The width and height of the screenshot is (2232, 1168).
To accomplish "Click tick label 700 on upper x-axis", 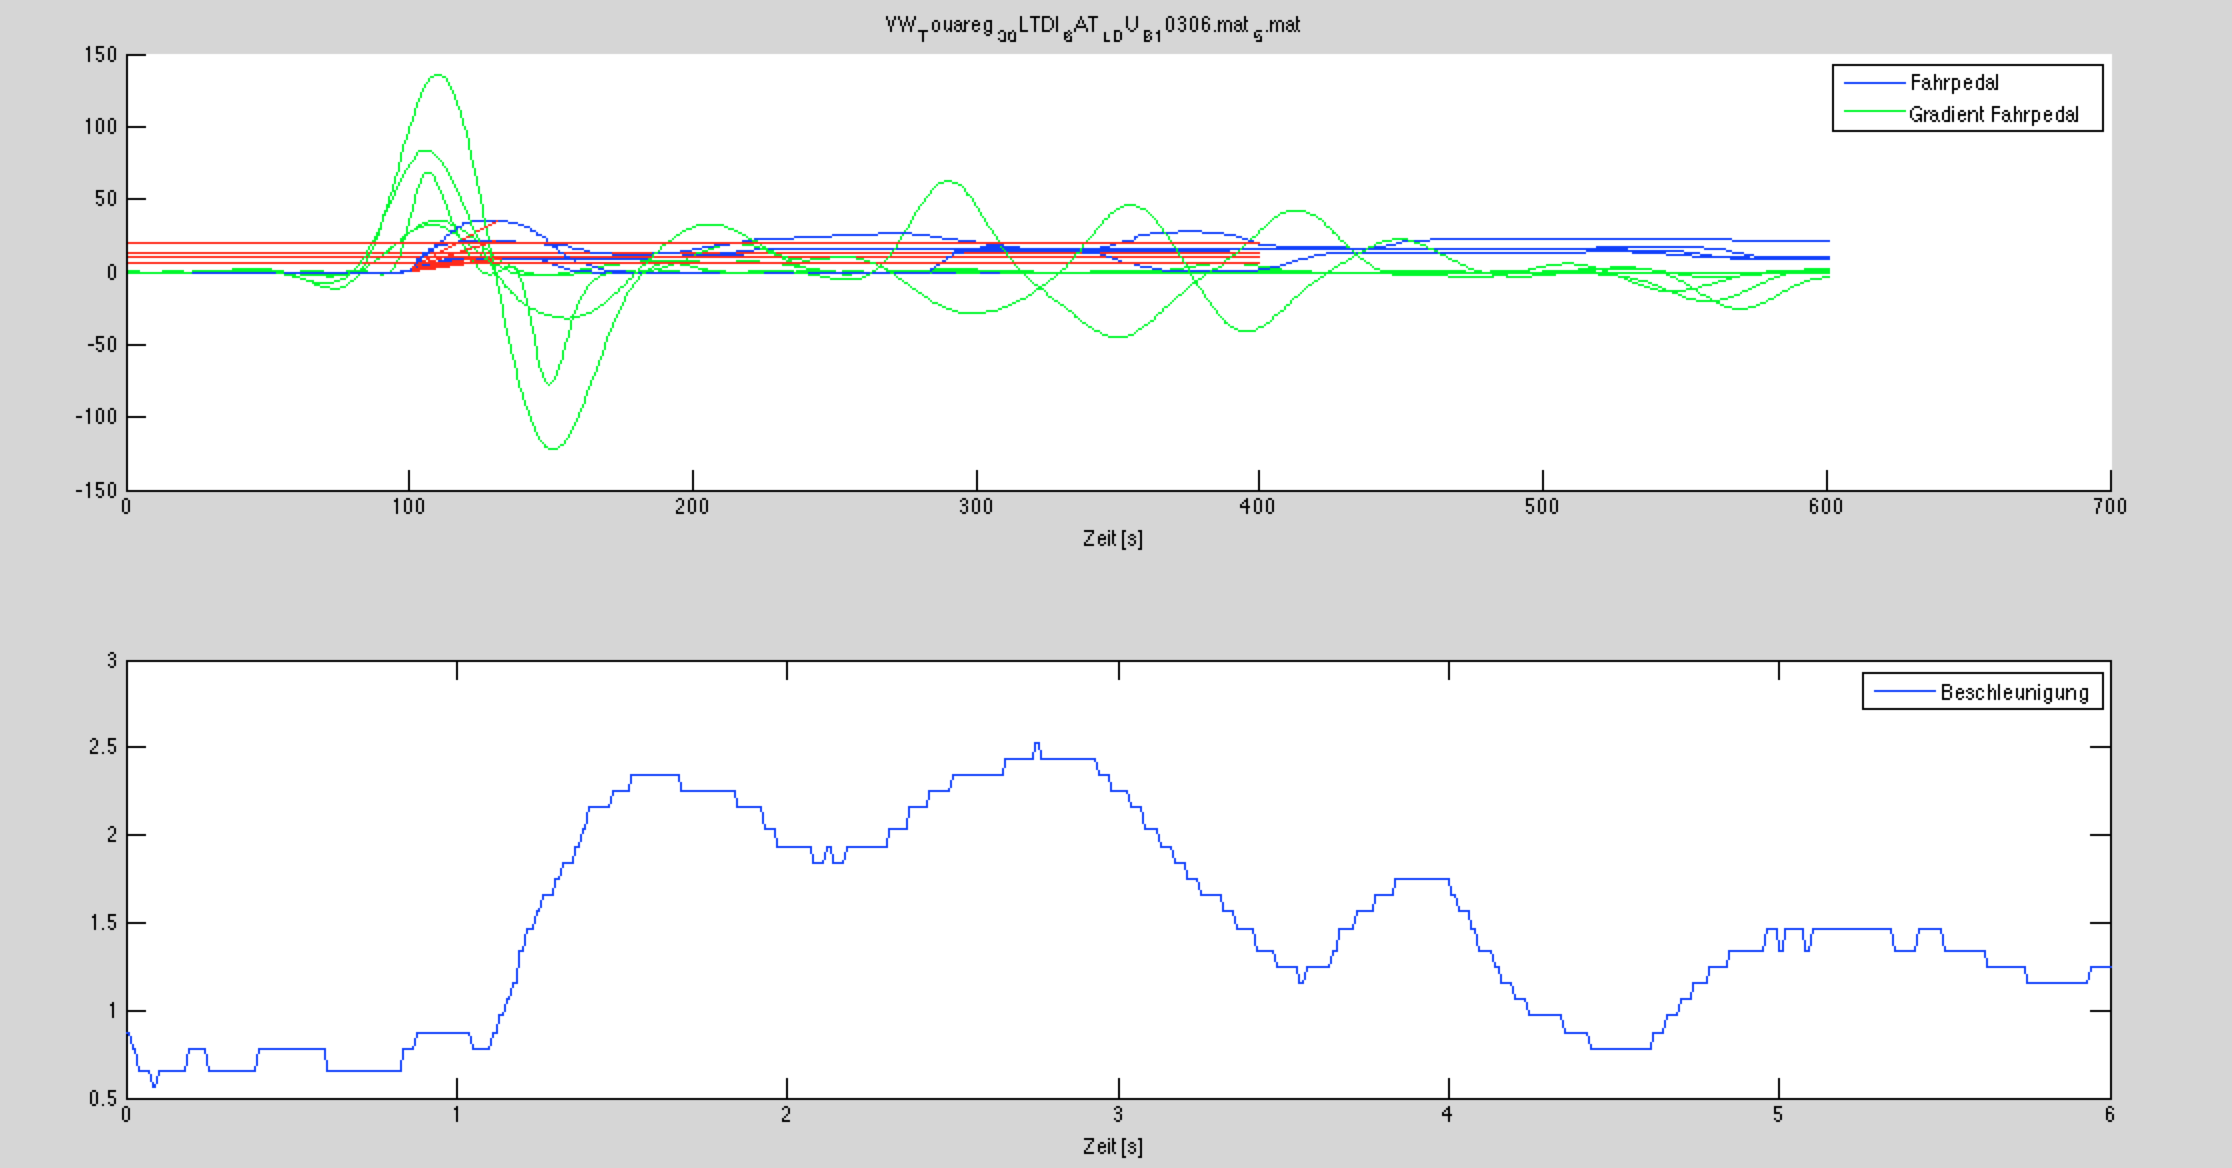I will pyautogui.click(x=2110, y=507).
